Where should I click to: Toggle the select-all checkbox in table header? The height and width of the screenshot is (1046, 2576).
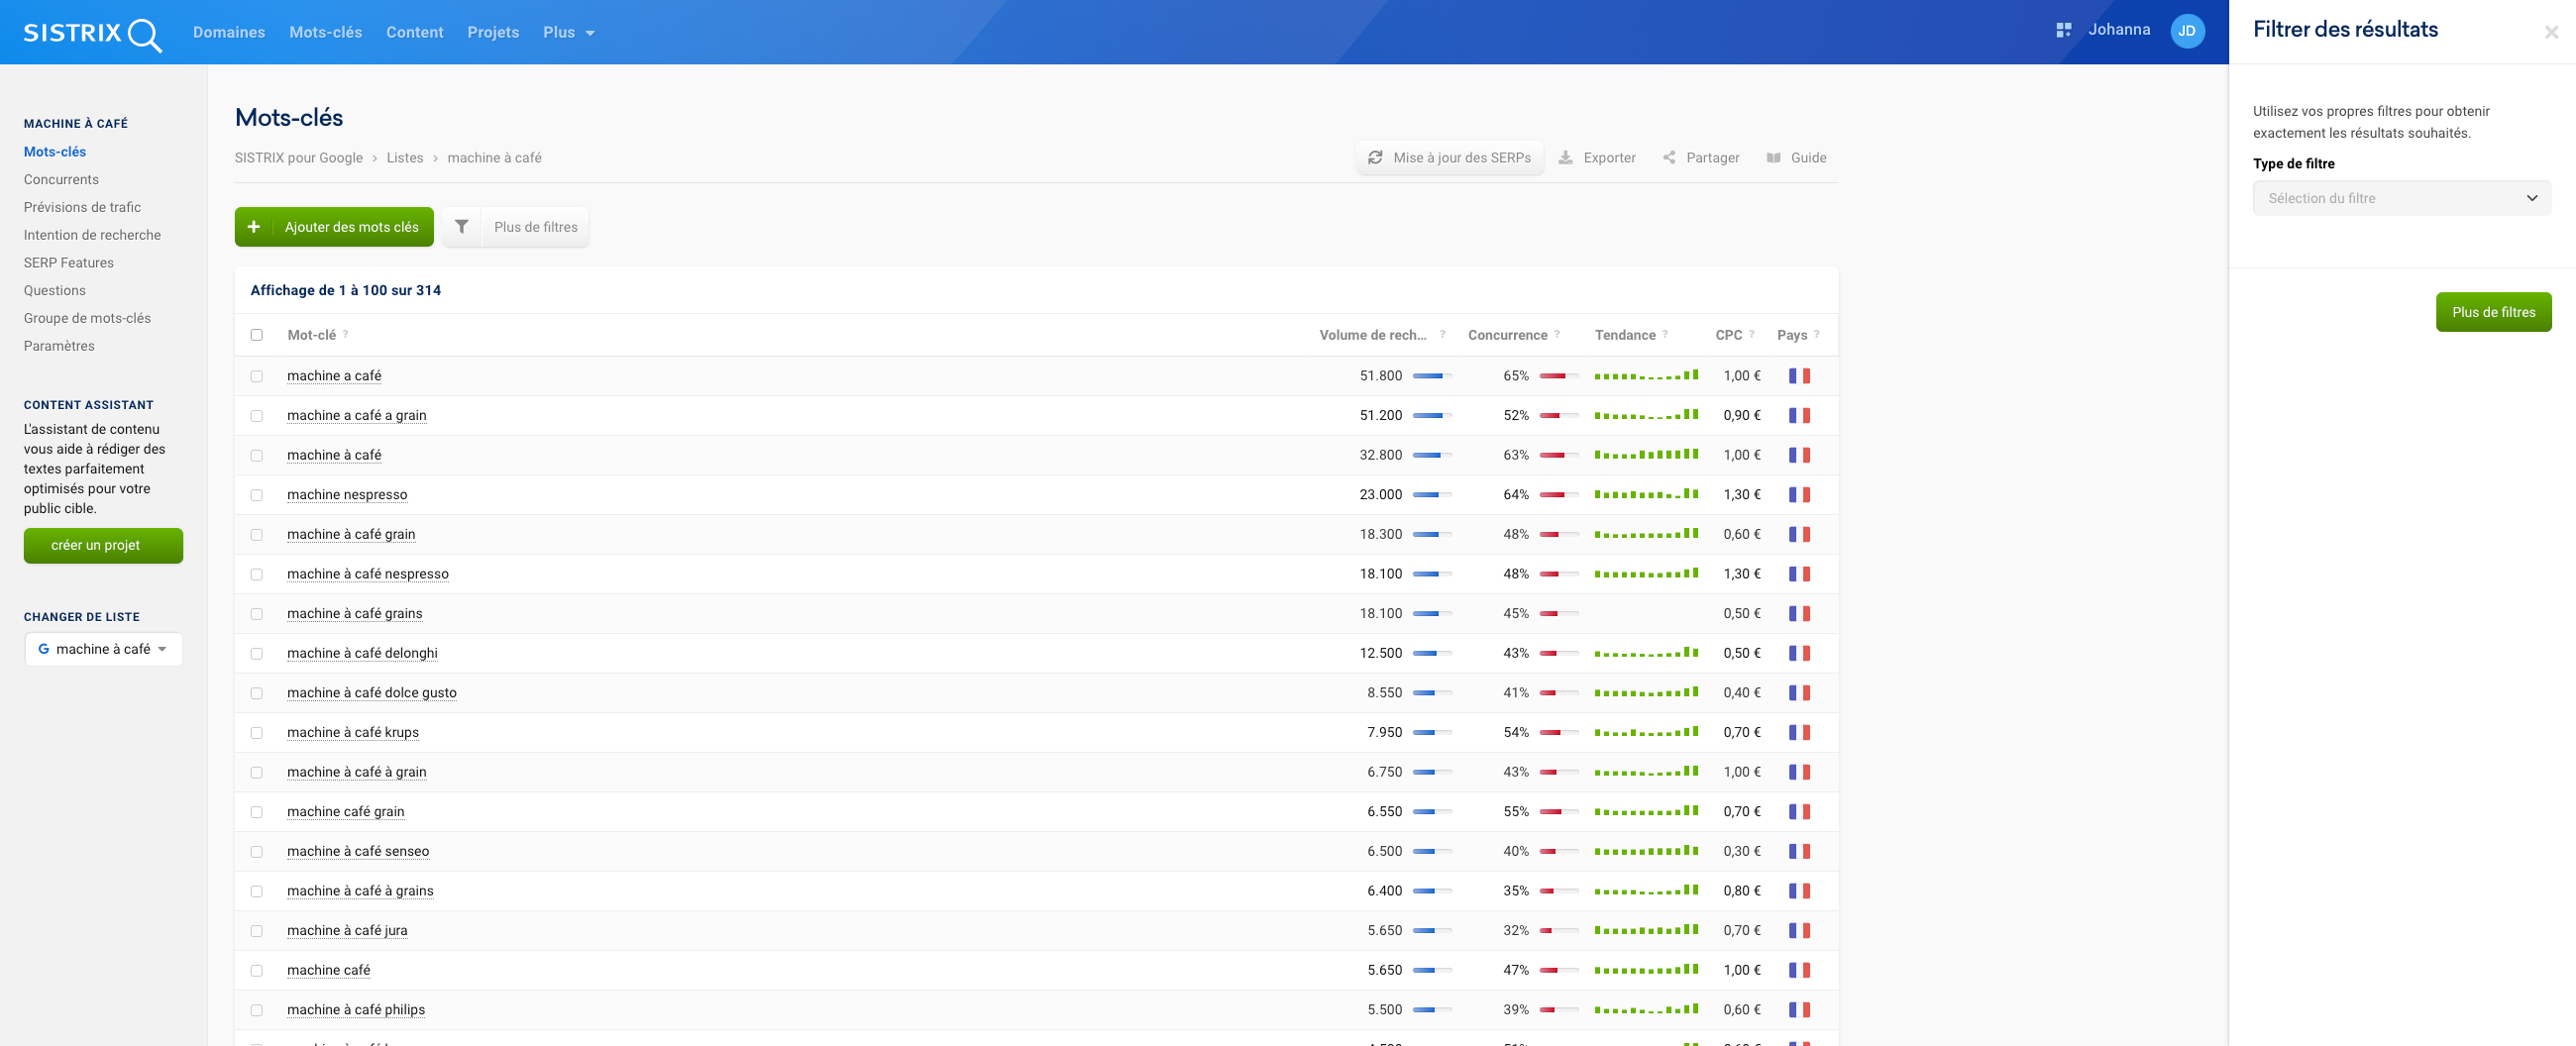click(257, 335)
